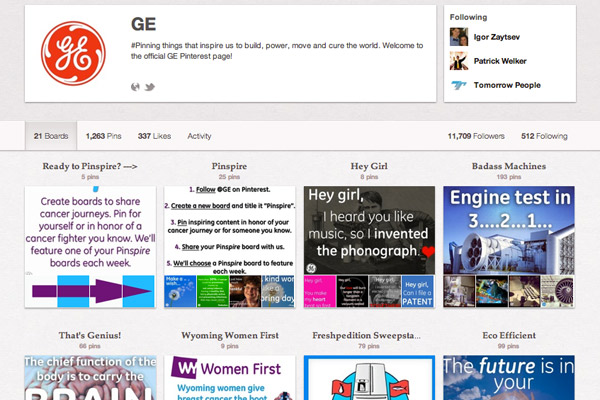Switch to the Activity tab
600x400 pixels.
tap(199, 136)
